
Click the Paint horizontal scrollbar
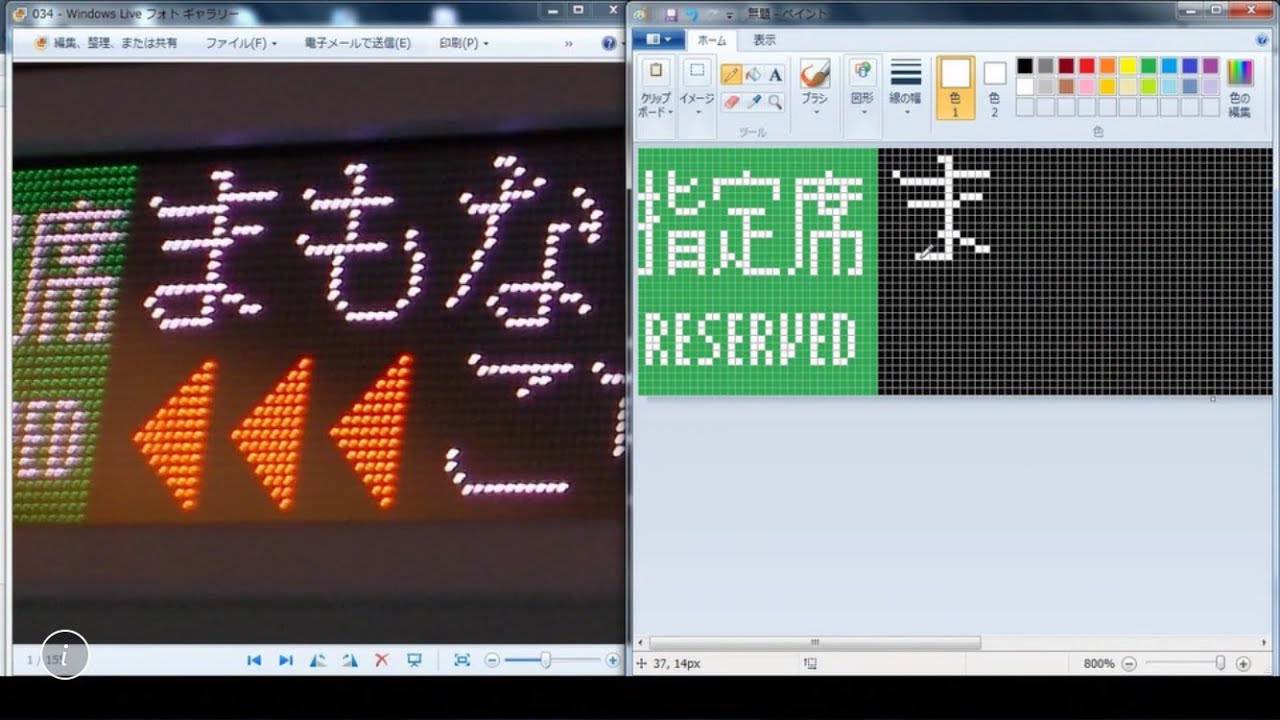(815, 643)
